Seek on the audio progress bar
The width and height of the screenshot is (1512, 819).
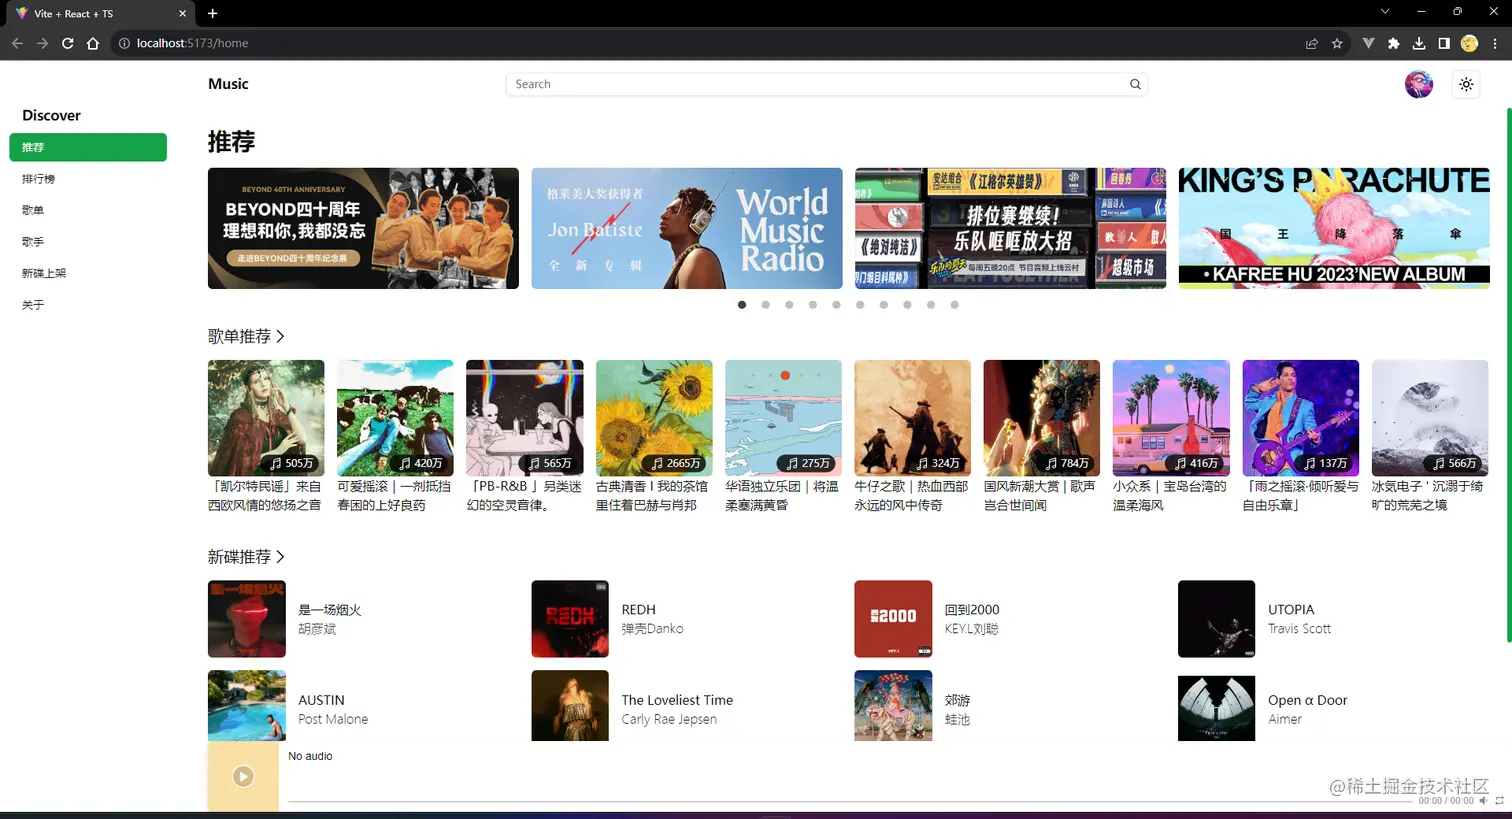tap(850, 801)
